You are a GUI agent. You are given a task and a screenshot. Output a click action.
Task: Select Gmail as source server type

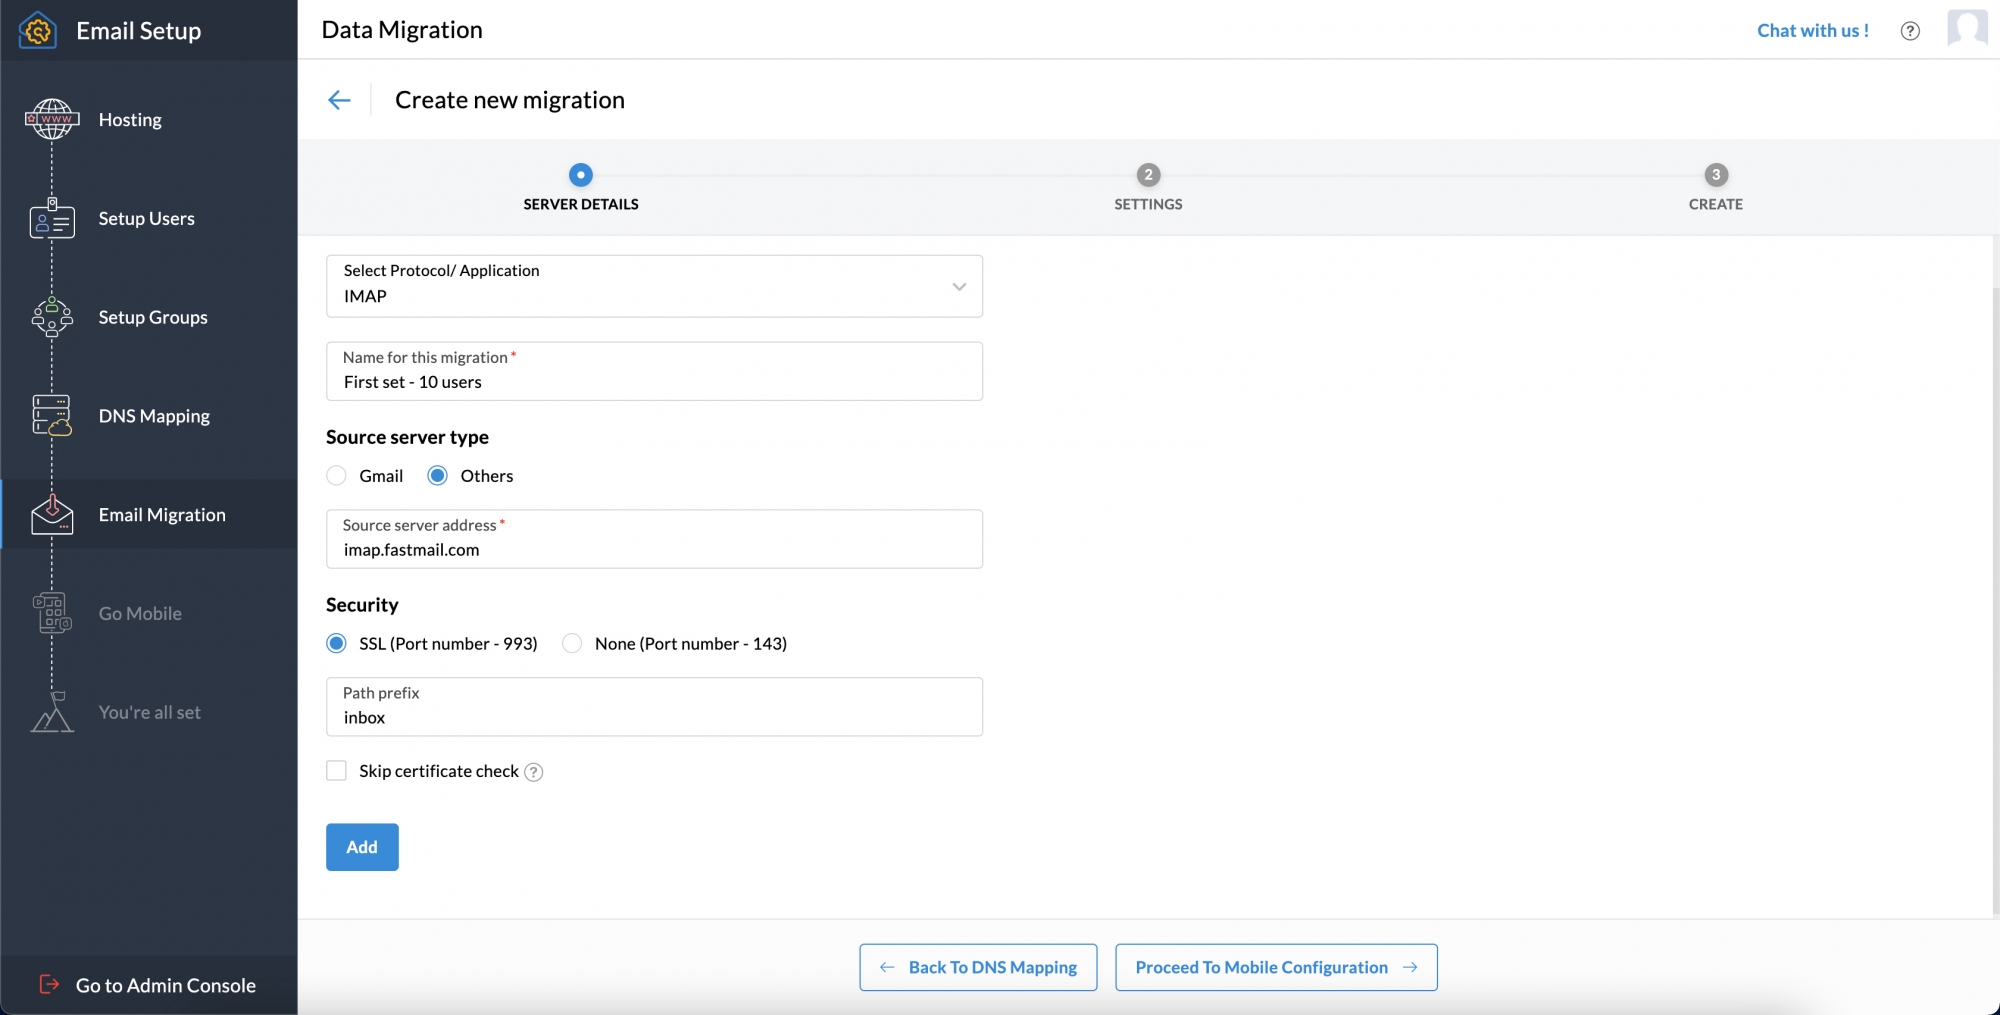click(x=336, y=475)
